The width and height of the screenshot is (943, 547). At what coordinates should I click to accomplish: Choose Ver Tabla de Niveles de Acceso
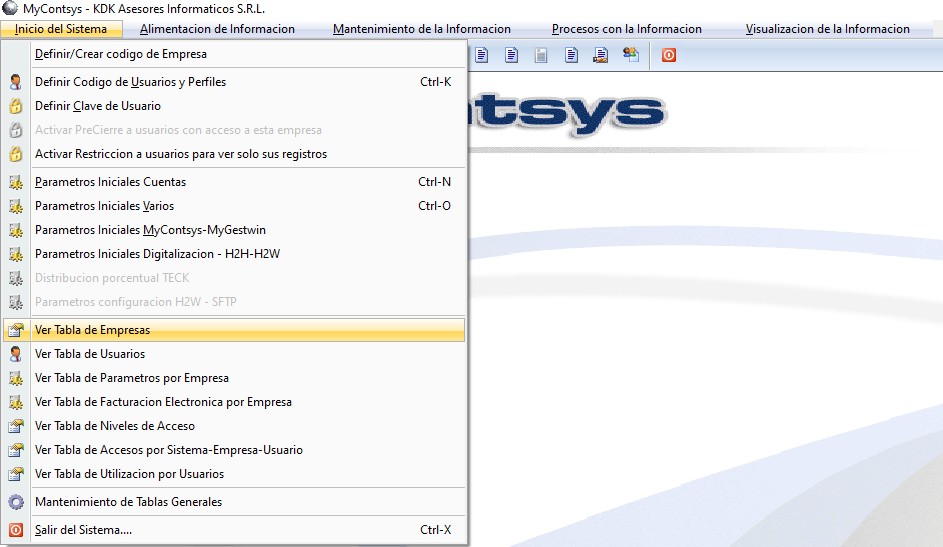pyautogui.click(x=115, y=426)
